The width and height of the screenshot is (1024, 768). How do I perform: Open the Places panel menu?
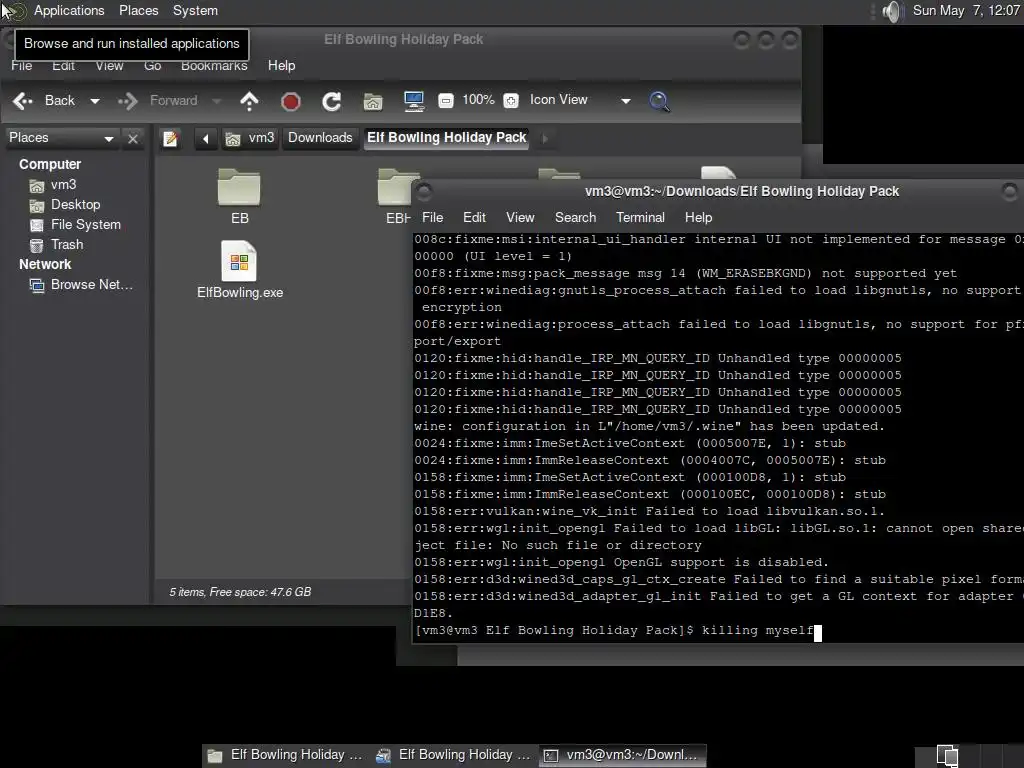[x=138, y=10]
